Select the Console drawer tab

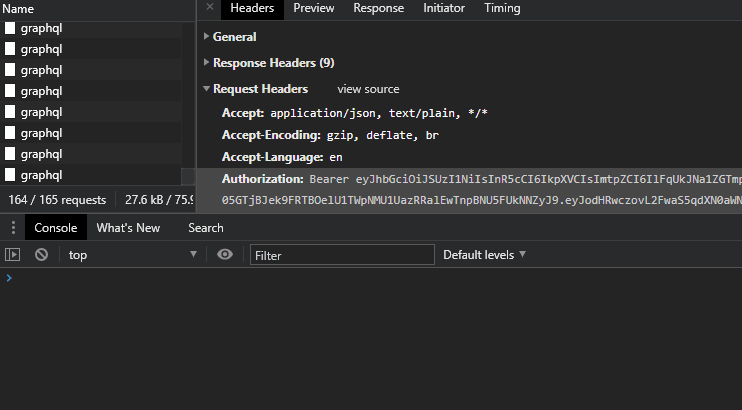pos(56,228)
